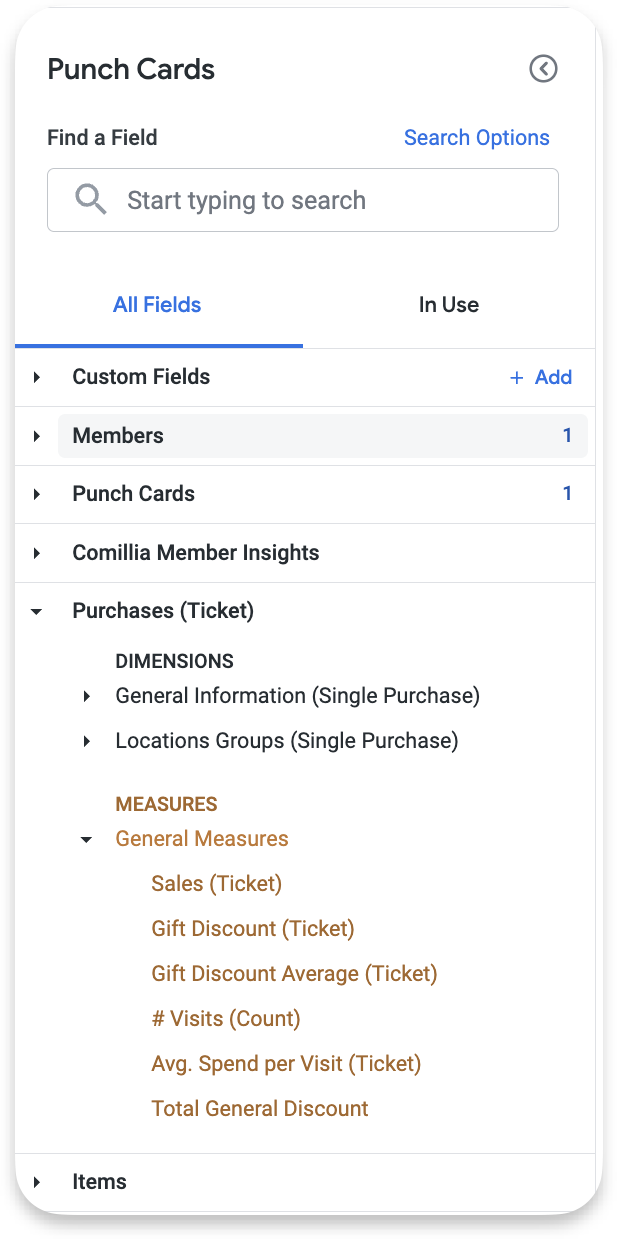
Task: Select the Sales (Ticket) measure
Action: [217, 884]
